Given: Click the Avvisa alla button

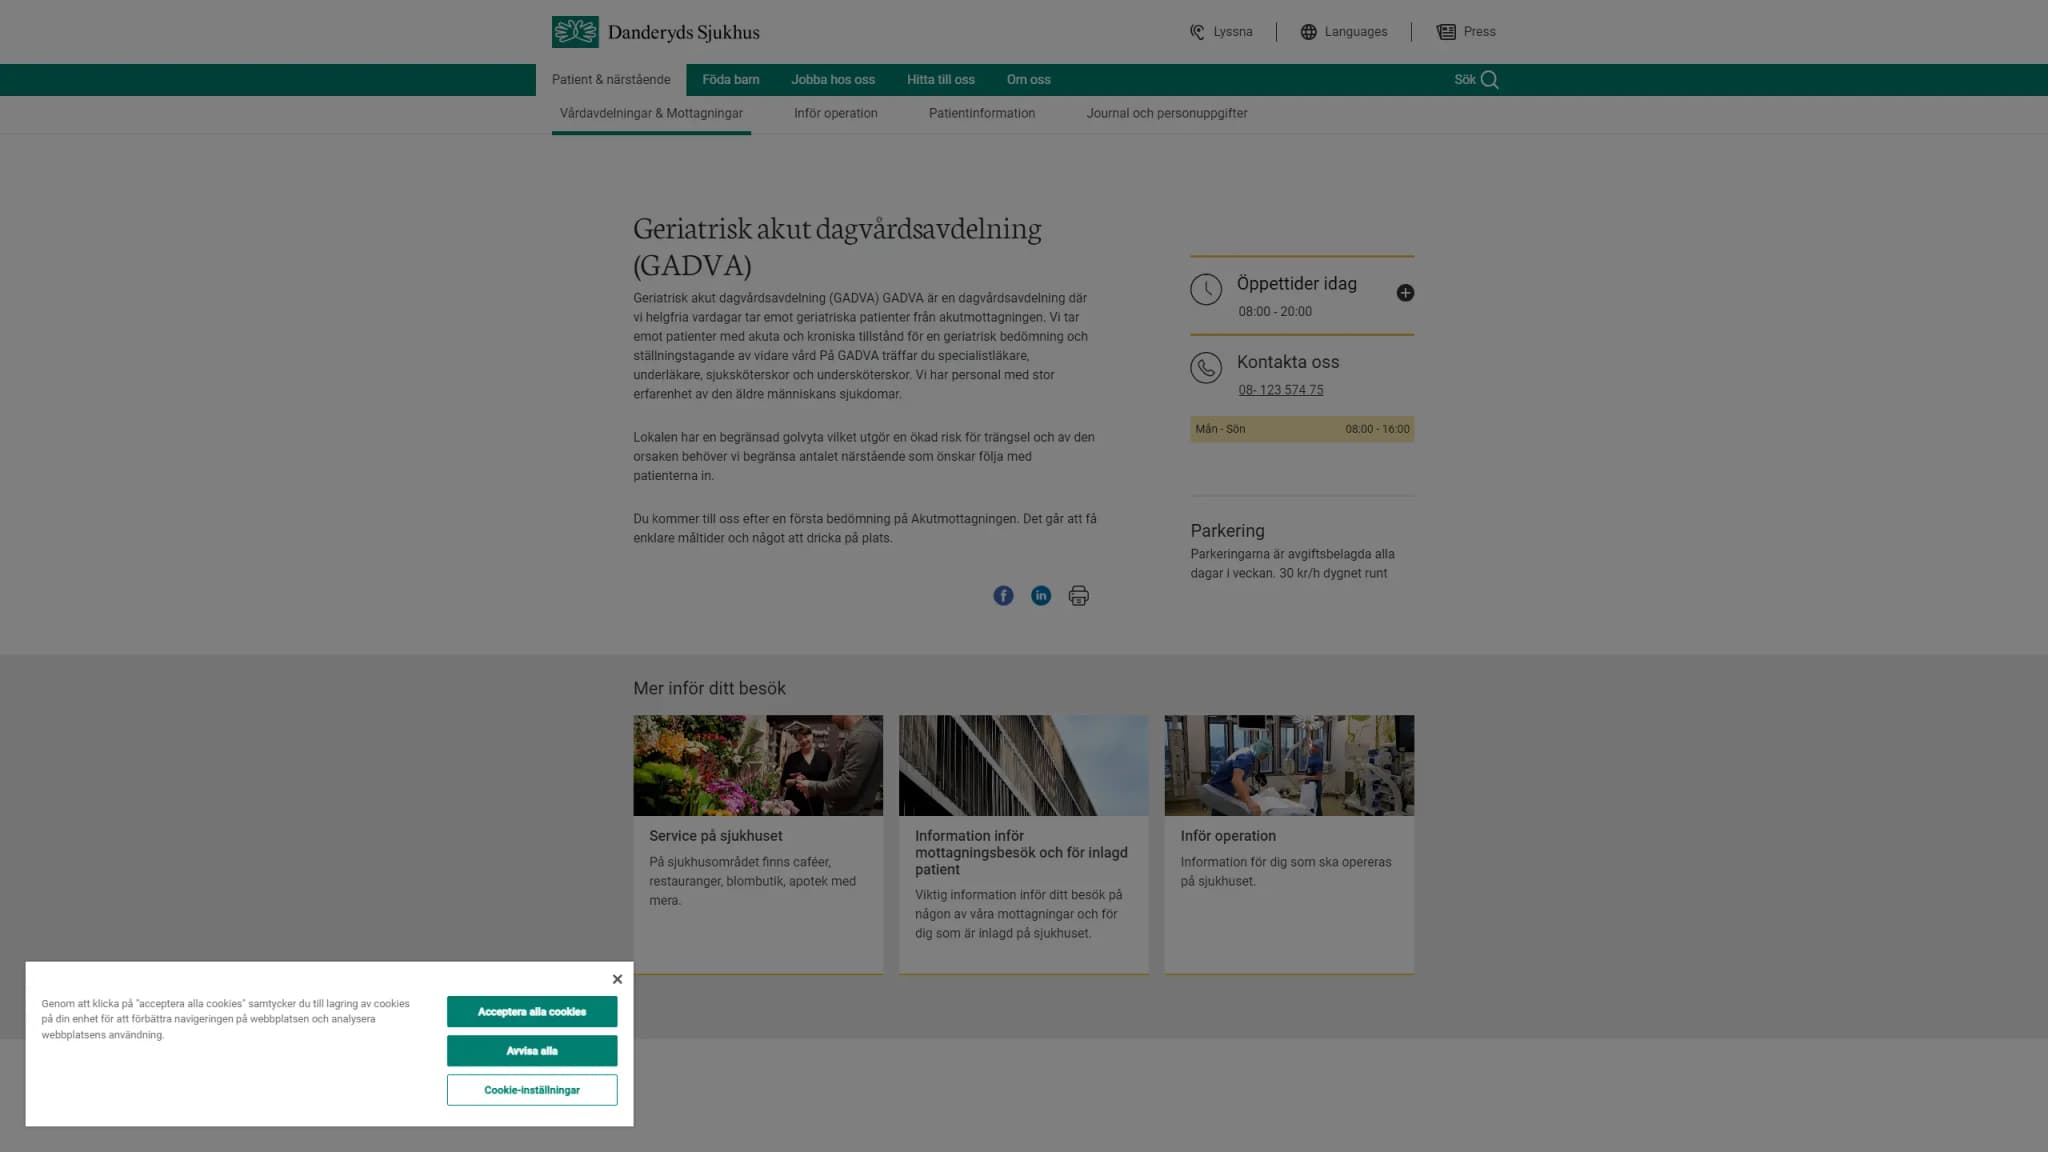Looking at the screenshot, I should pos(532,1051).
